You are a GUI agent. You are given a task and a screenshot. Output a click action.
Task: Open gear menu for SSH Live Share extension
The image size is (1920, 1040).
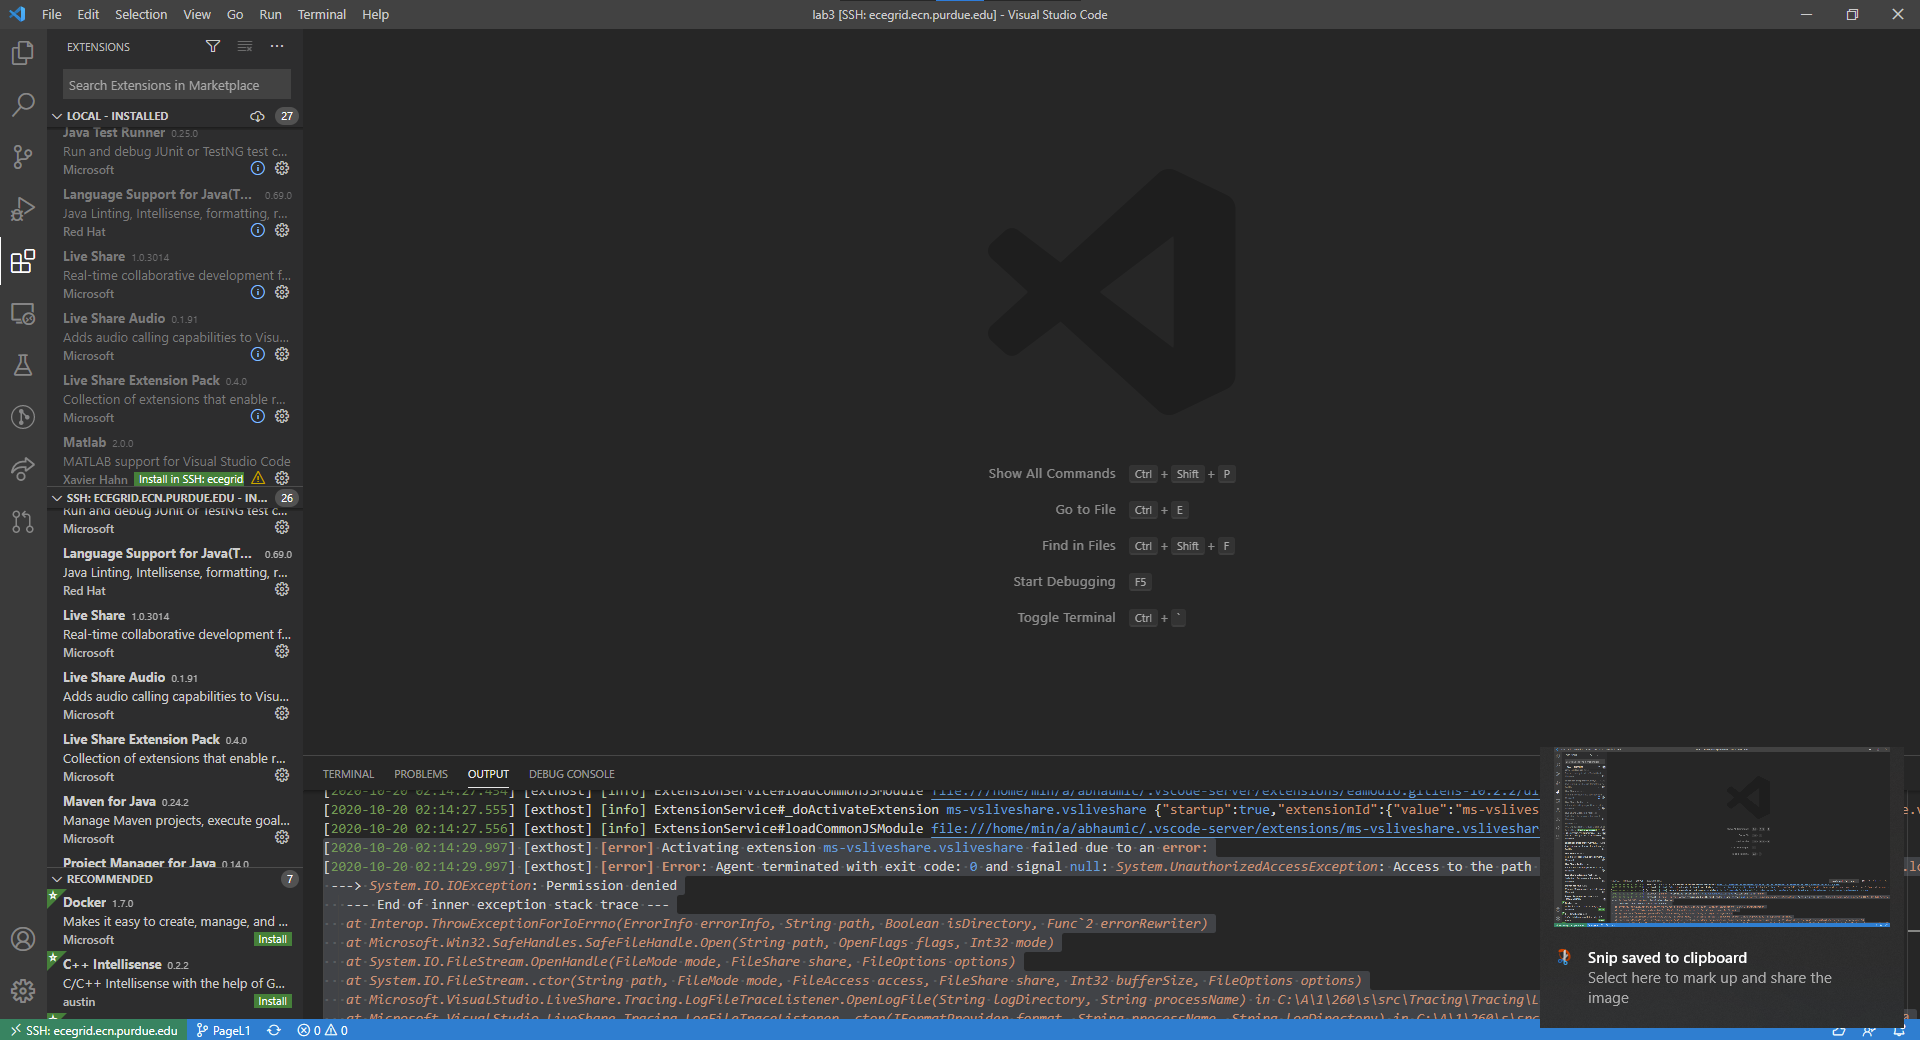[282, 652]
